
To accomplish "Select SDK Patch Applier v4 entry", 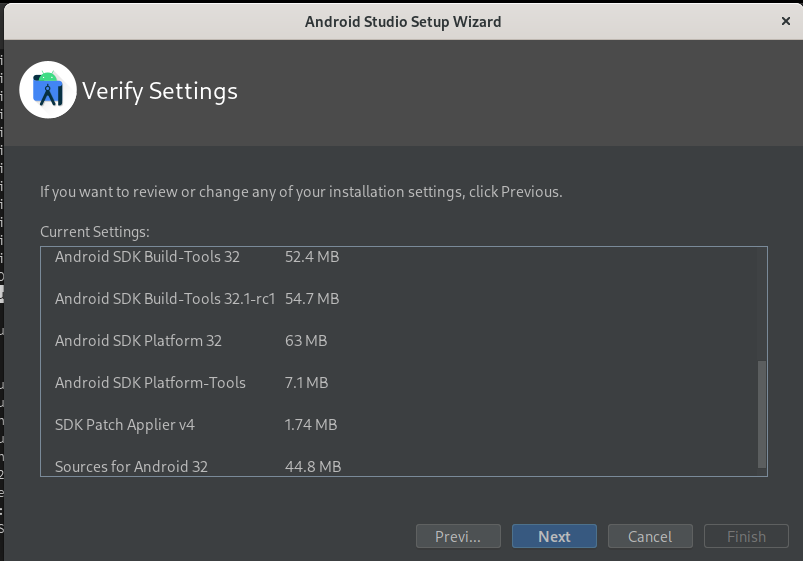I will pos(124,425).
